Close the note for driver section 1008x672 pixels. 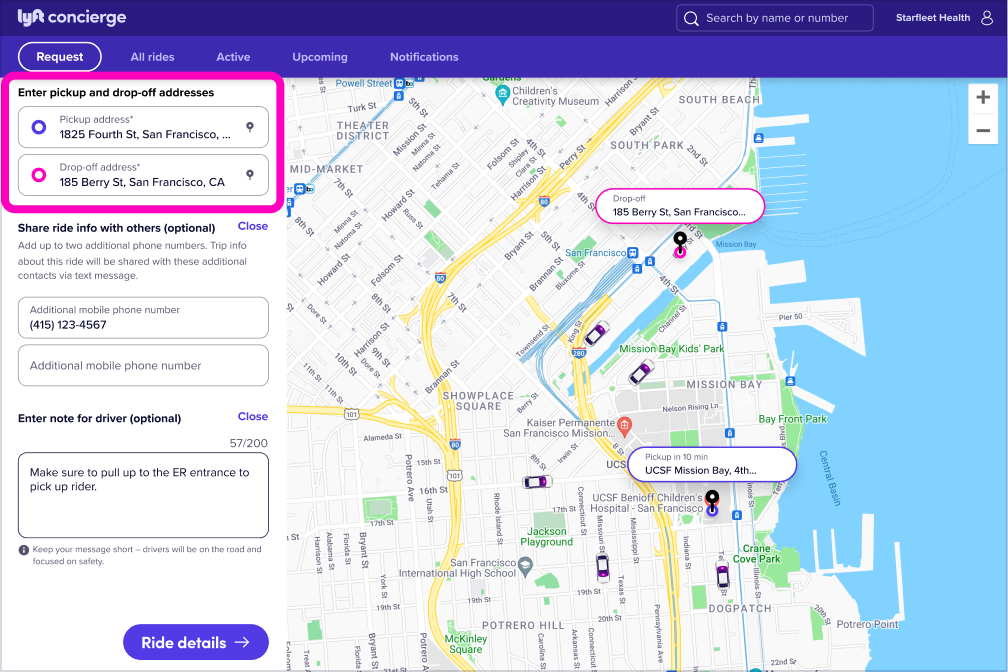pyautogui.click(x=253, y=416)
